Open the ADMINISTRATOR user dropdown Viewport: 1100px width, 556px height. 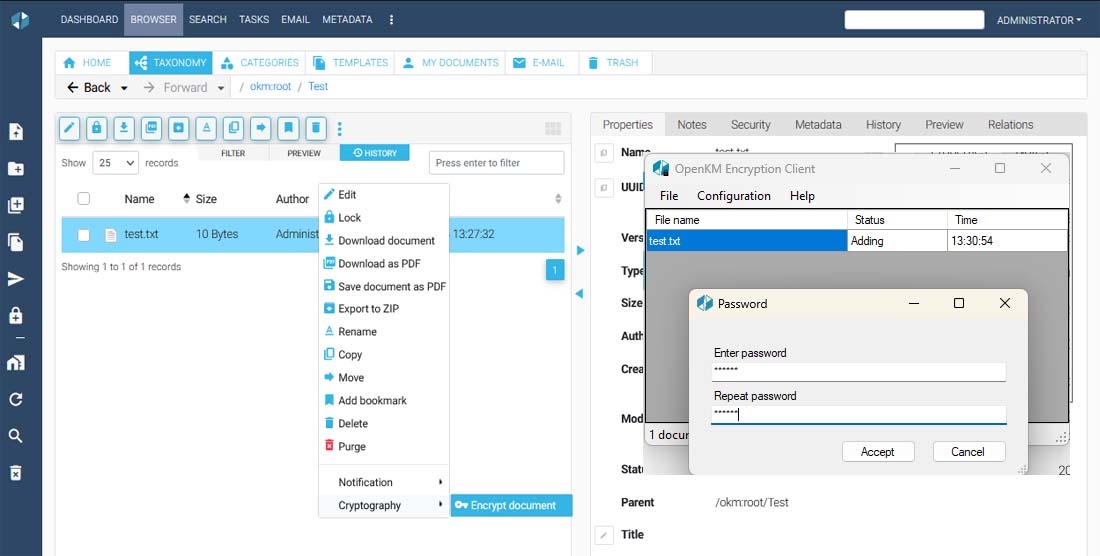click(1039, 20)
